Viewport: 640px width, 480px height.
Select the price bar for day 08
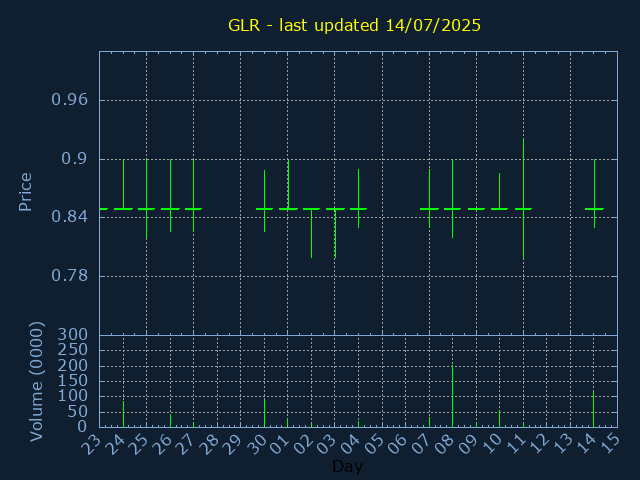tap(452, 198)
